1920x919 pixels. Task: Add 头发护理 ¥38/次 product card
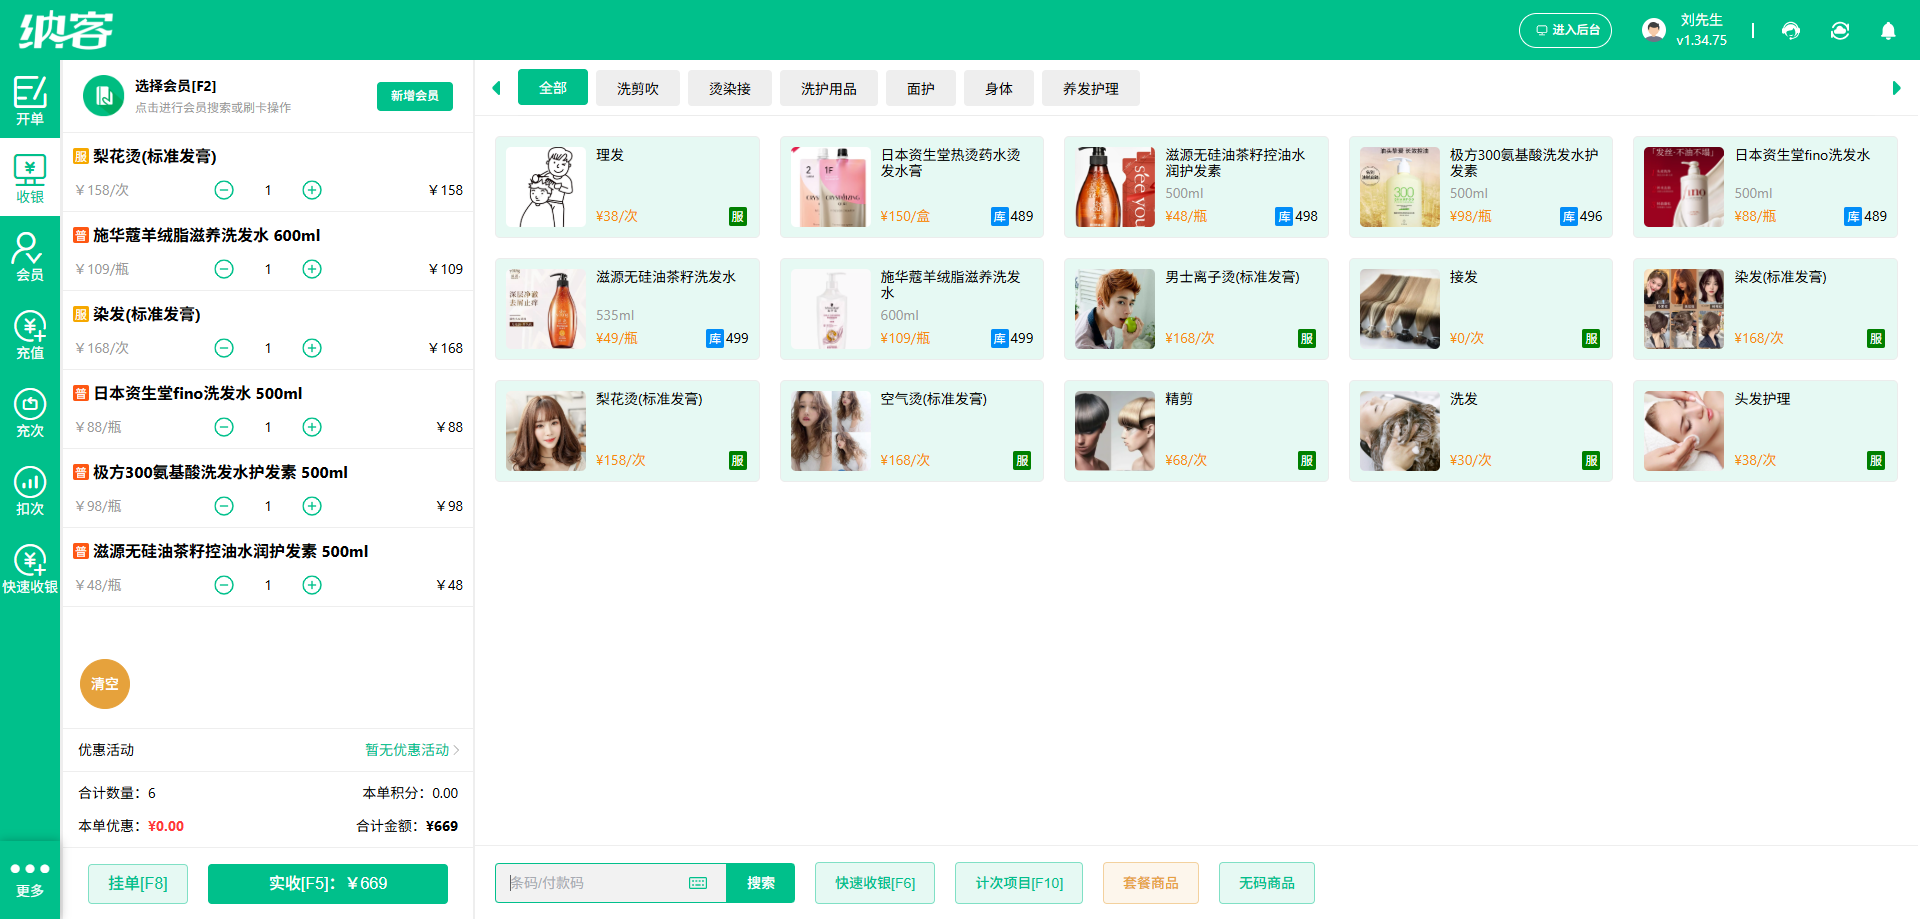point(1765,431)
